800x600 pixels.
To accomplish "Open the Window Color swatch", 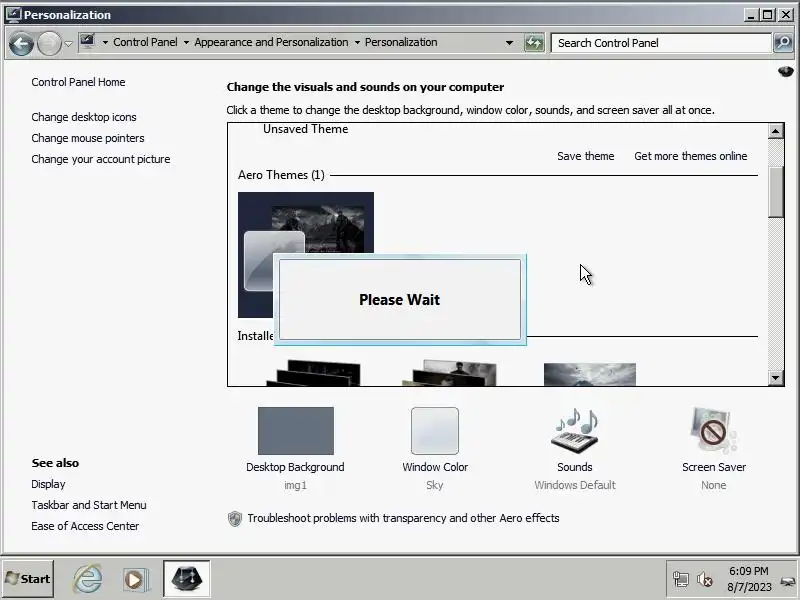I will point(435,431).
